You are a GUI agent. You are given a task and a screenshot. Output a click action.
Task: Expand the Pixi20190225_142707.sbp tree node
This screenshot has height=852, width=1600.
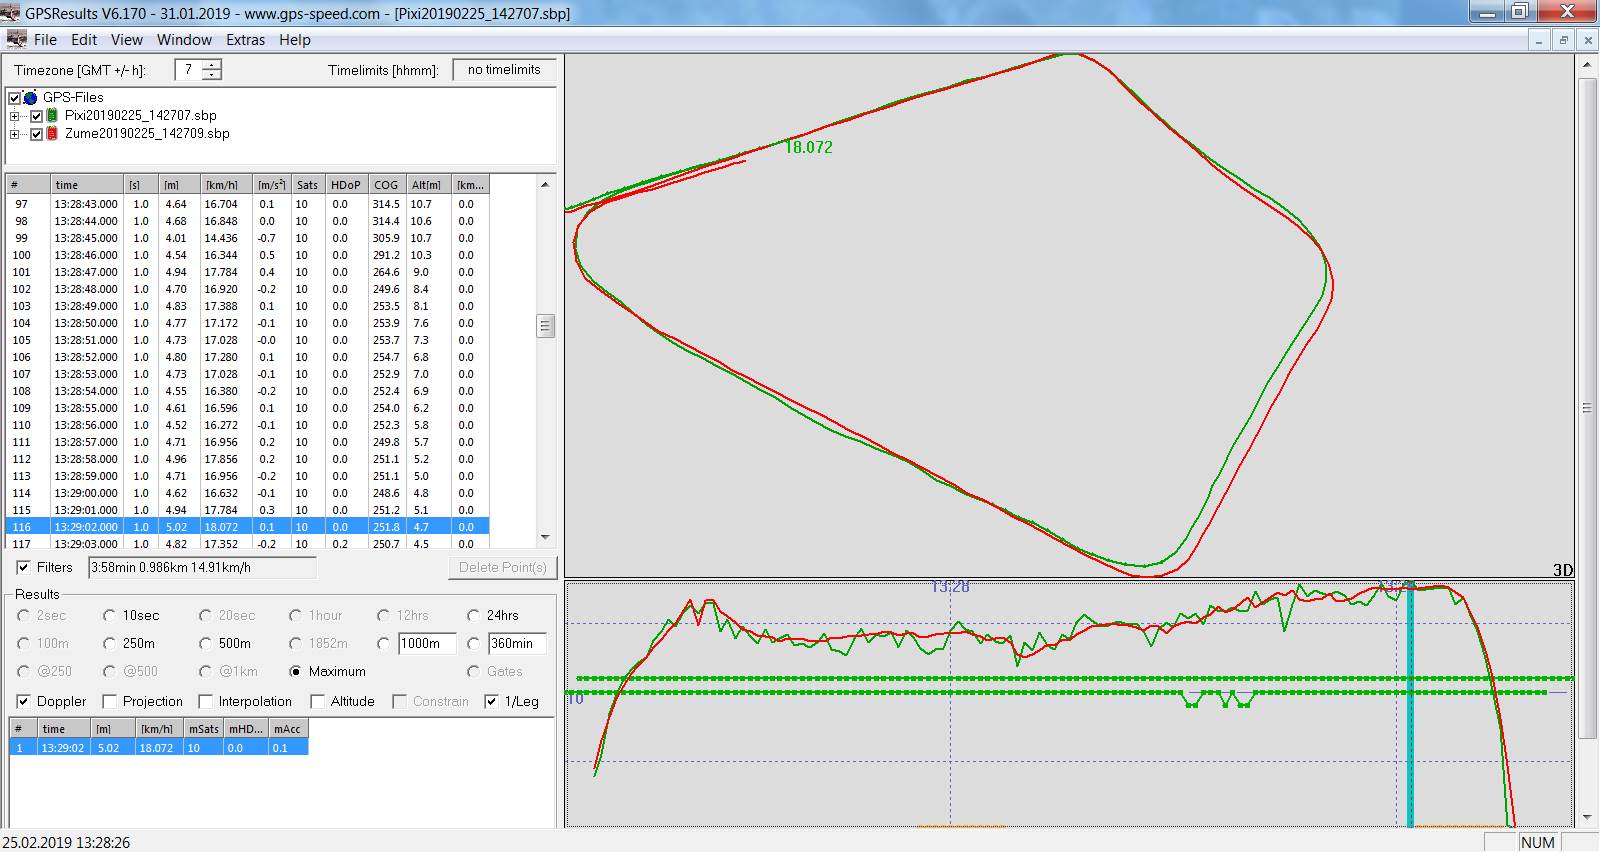point(15,115)
